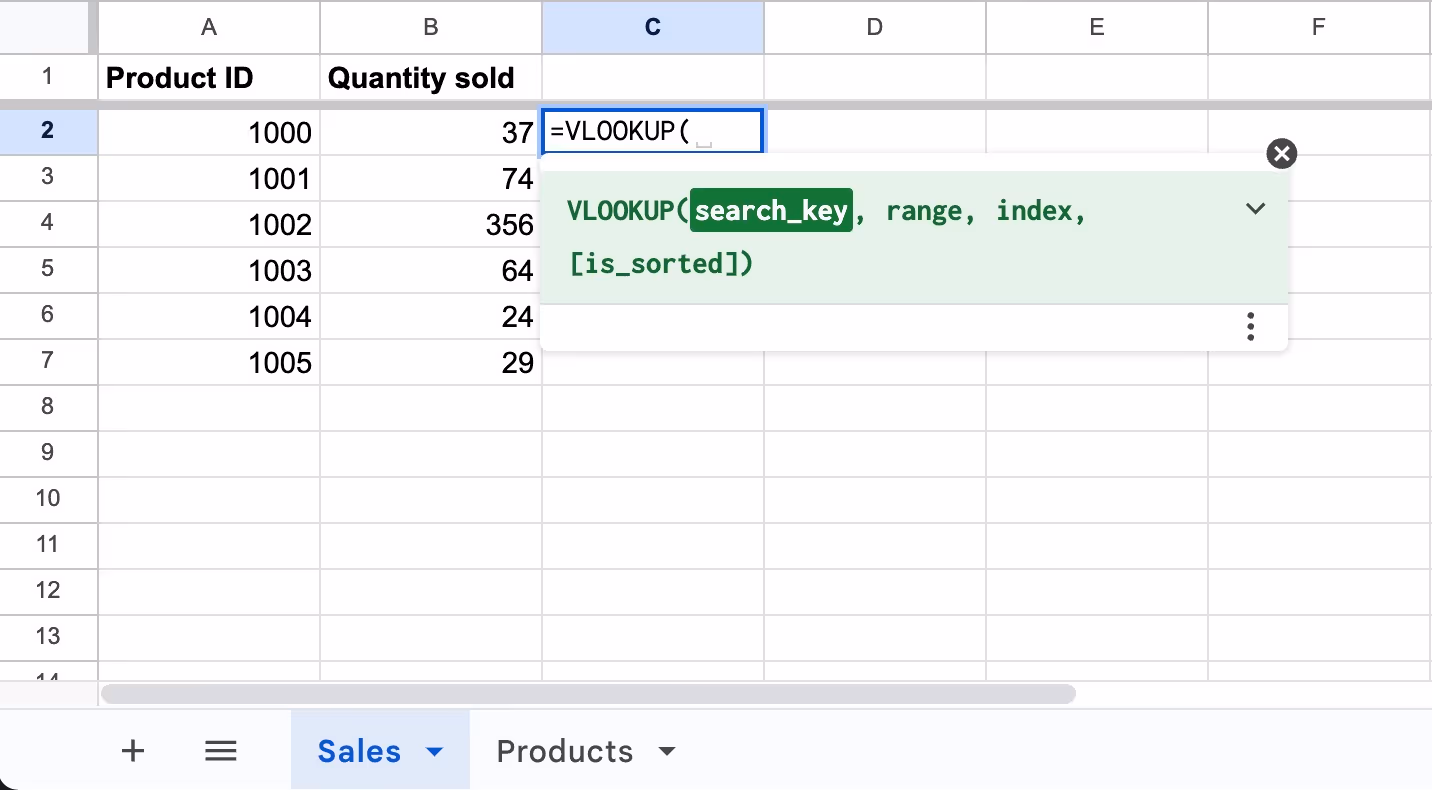The image size is (1432, 790).
Task: Open the all sheets list icon
Action: tap(220, 752)
